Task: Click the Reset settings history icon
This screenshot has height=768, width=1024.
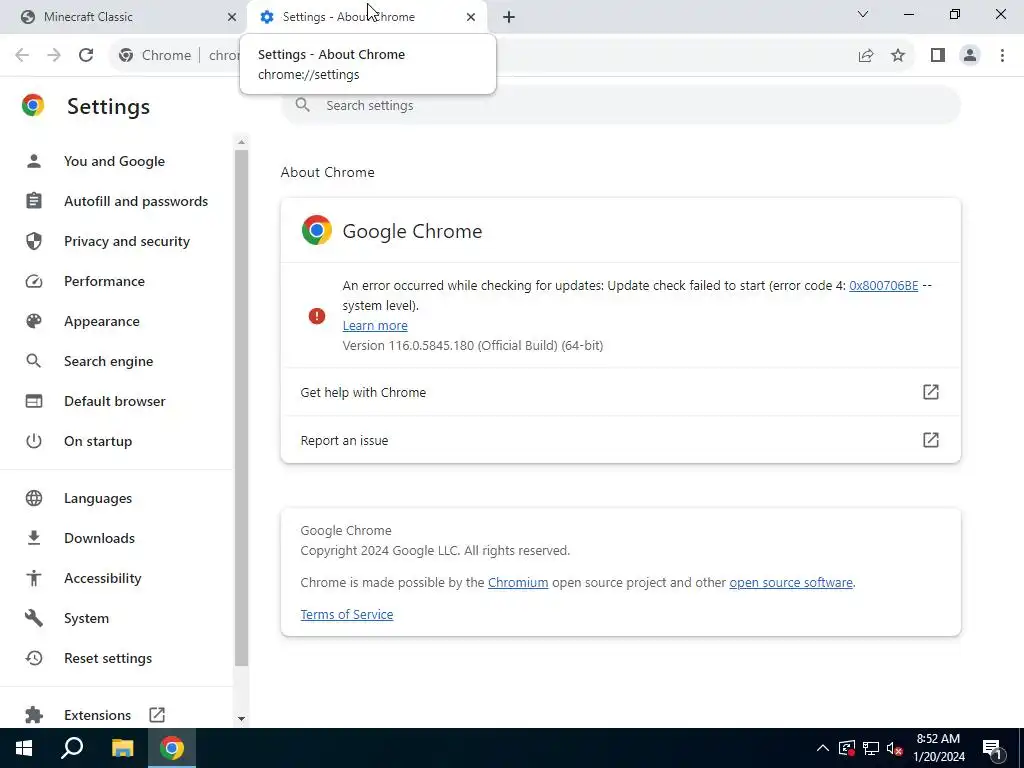Action: (x=34, y=658)
